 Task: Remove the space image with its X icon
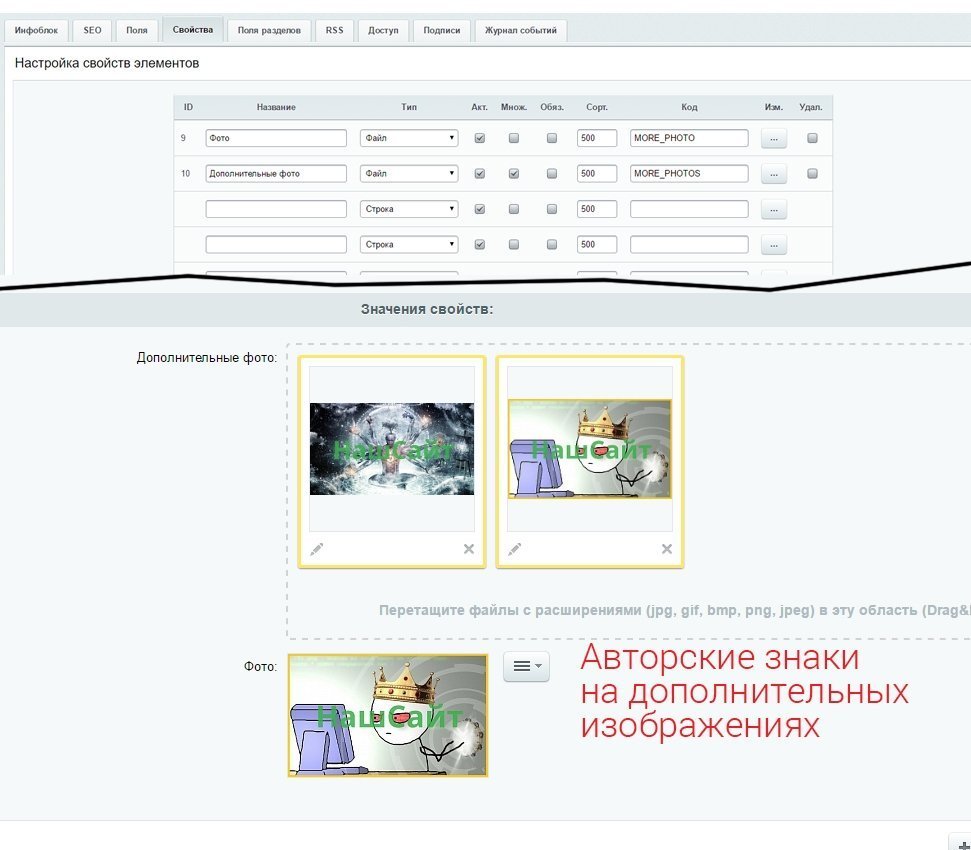click(468, 549)
